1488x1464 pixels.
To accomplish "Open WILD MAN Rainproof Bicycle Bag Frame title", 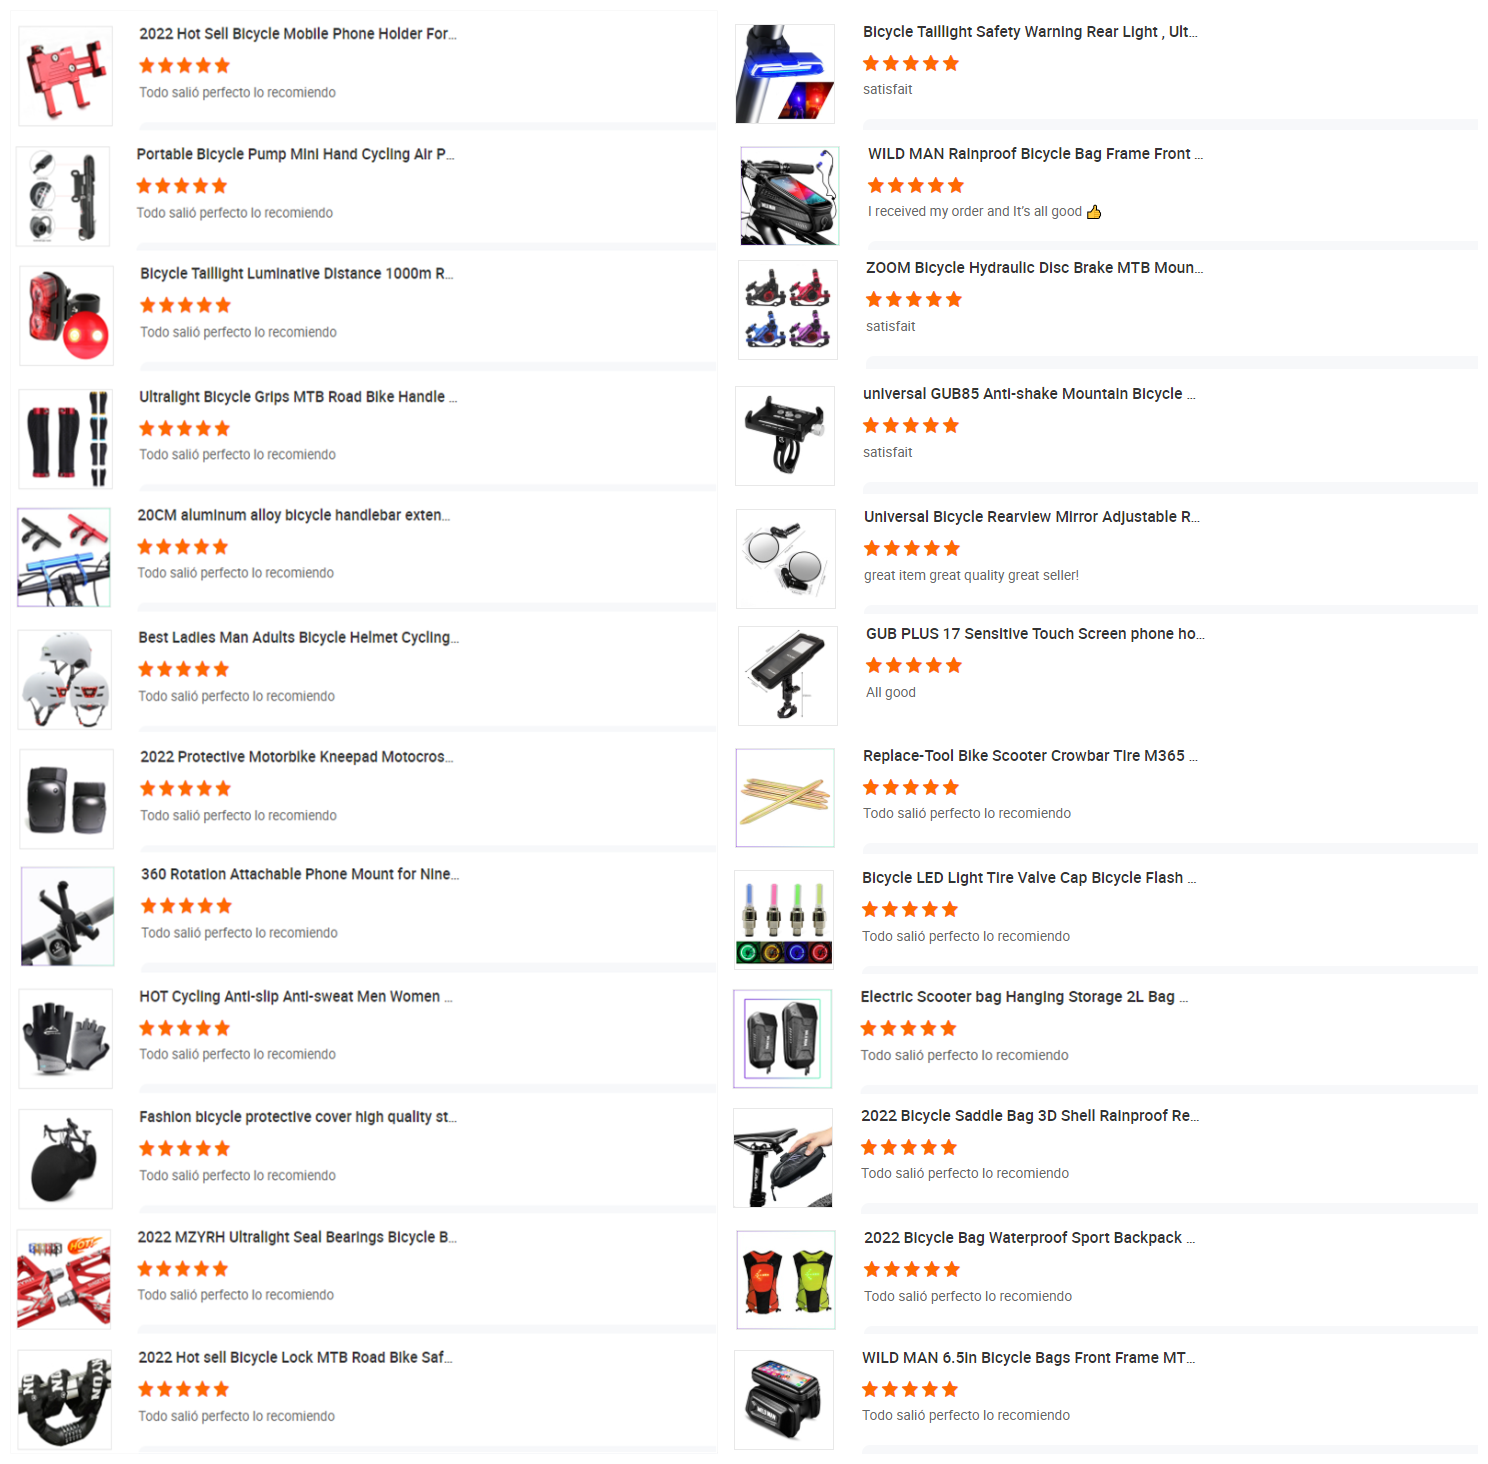I will (x=1035, y=154).
